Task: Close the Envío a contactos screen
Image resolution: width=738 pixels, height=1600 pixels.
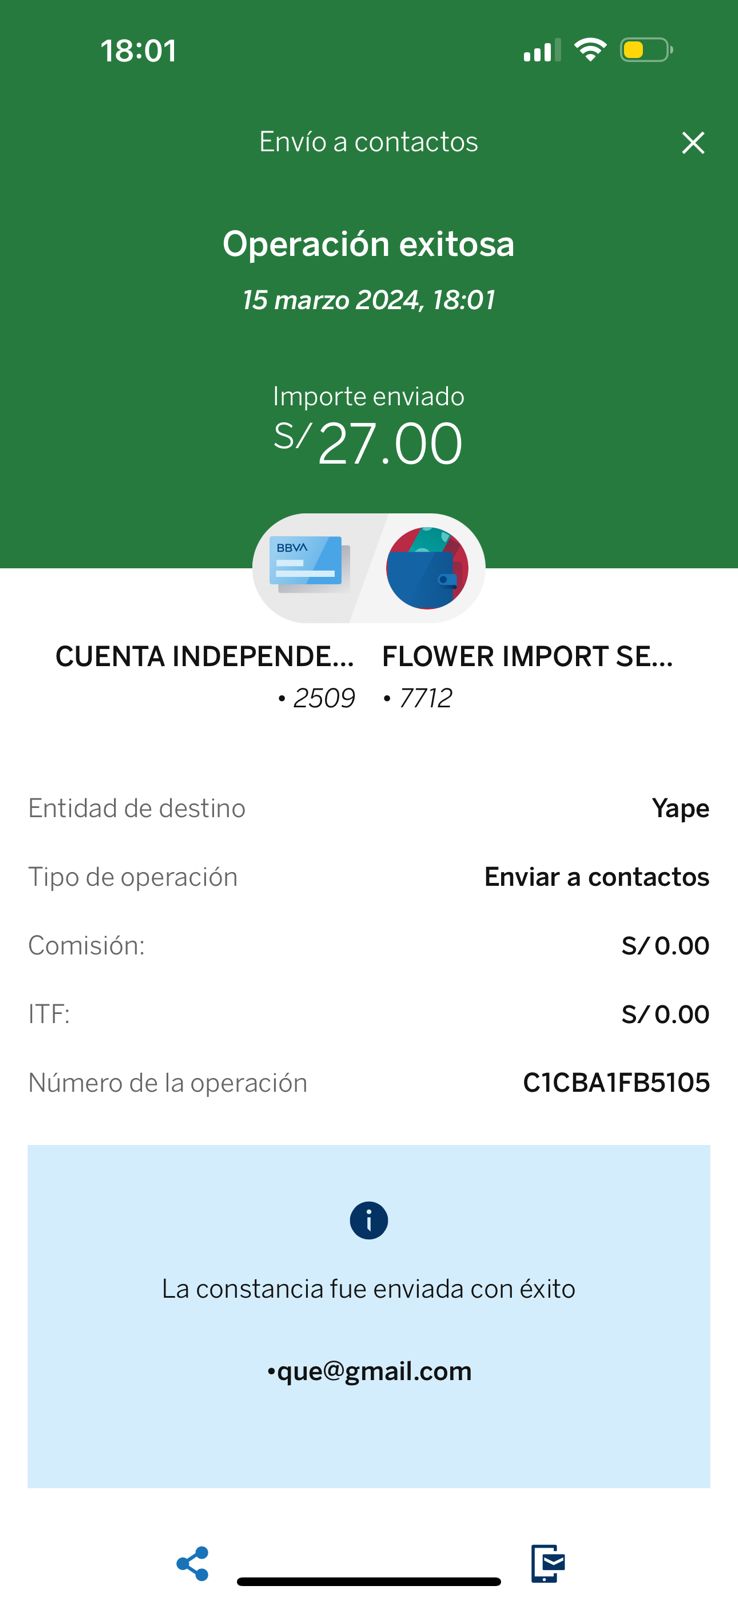Action: [x=693, y=143]
